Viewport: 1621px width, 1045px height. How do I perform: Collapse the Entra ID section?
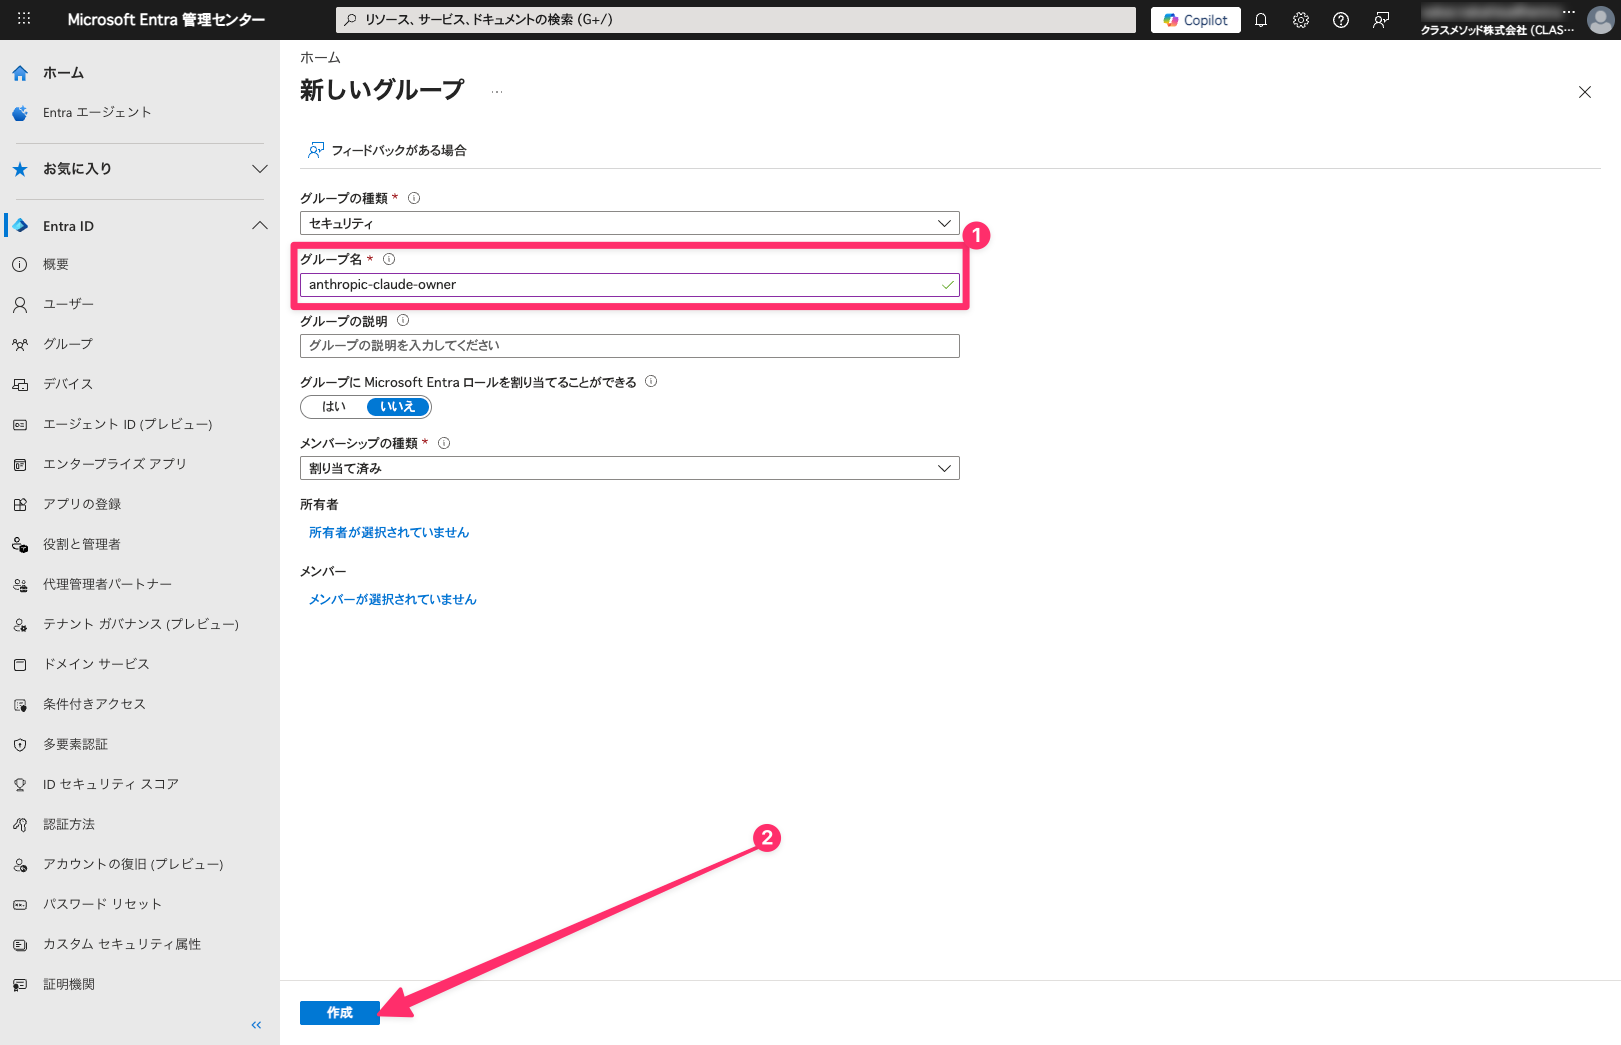coord(260,226)
